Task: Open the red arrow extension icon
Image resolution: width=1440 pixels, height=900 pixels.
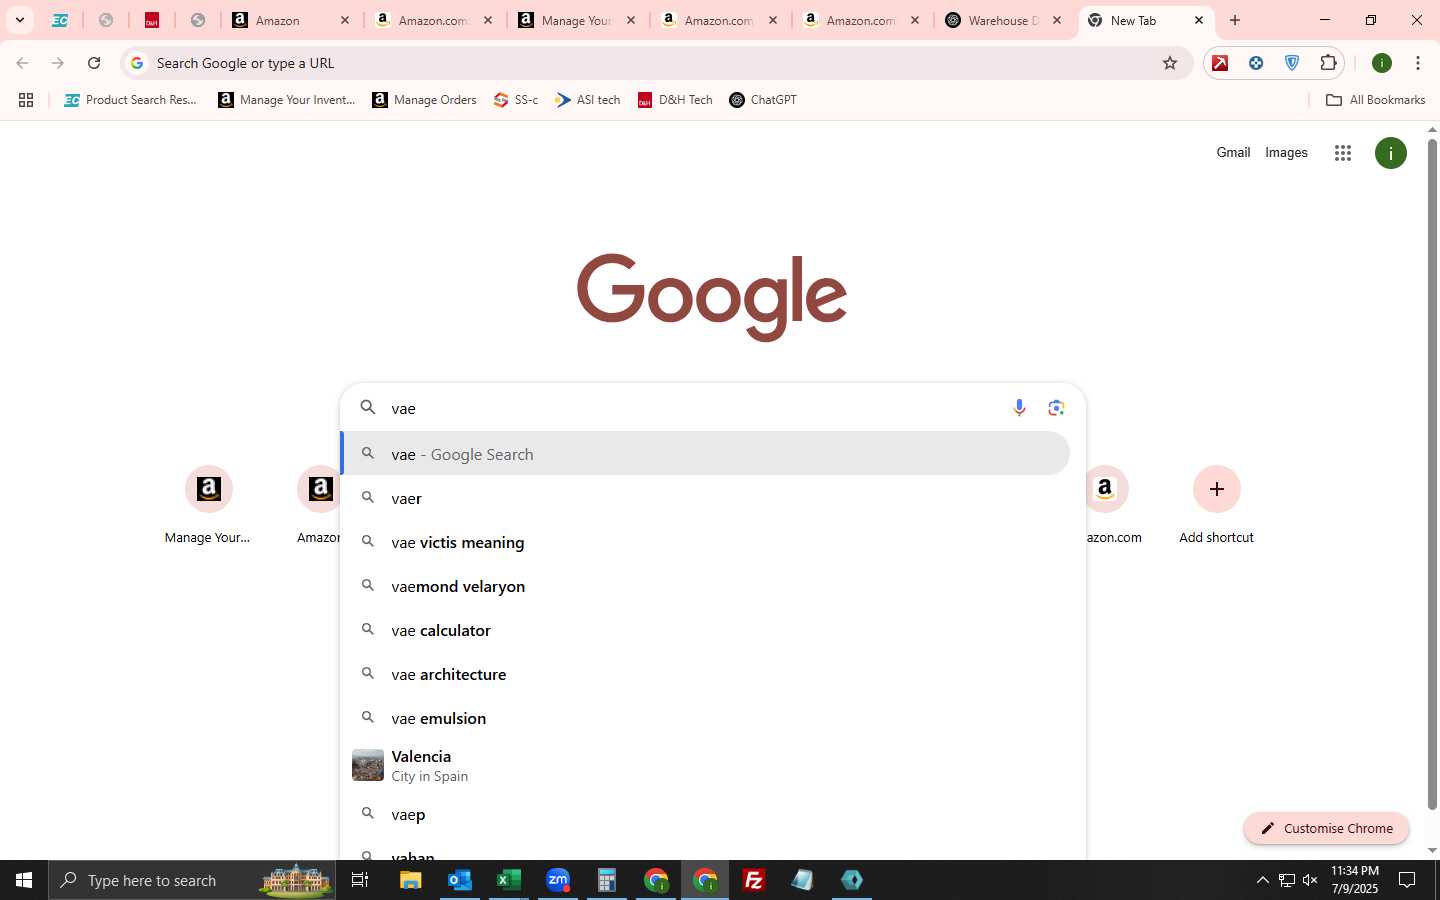Action: tap(1220, 63)
